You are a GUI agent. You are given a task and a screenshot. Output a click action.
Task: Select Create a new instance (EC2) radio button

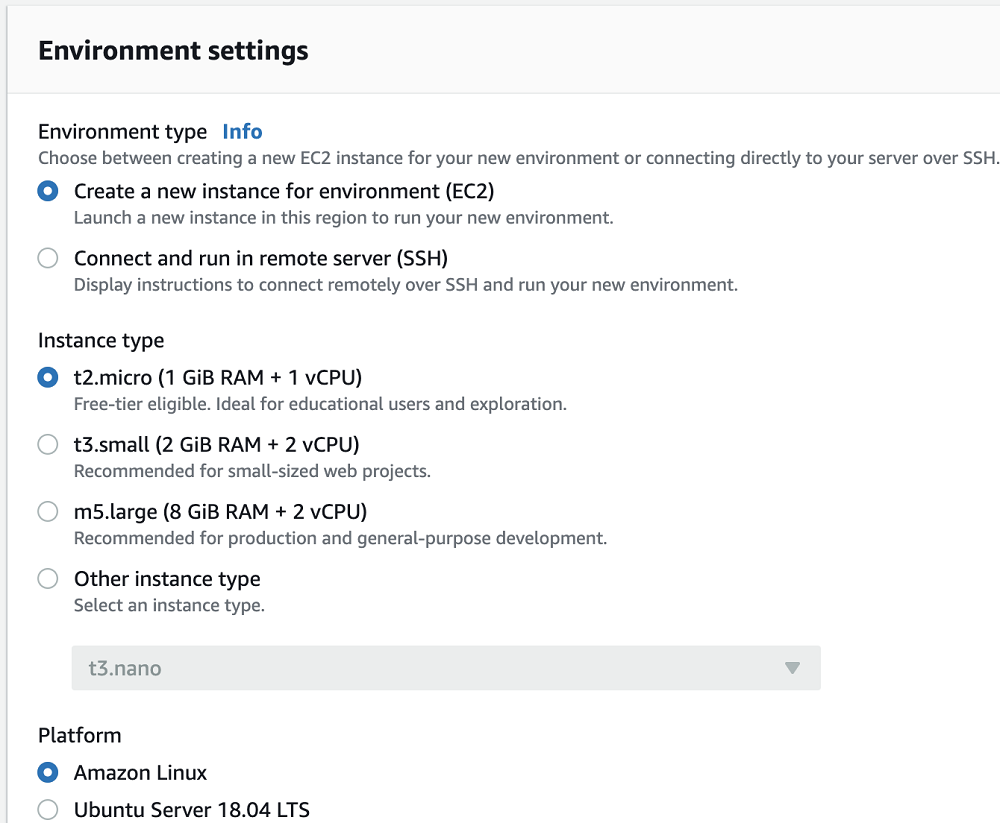47,191
